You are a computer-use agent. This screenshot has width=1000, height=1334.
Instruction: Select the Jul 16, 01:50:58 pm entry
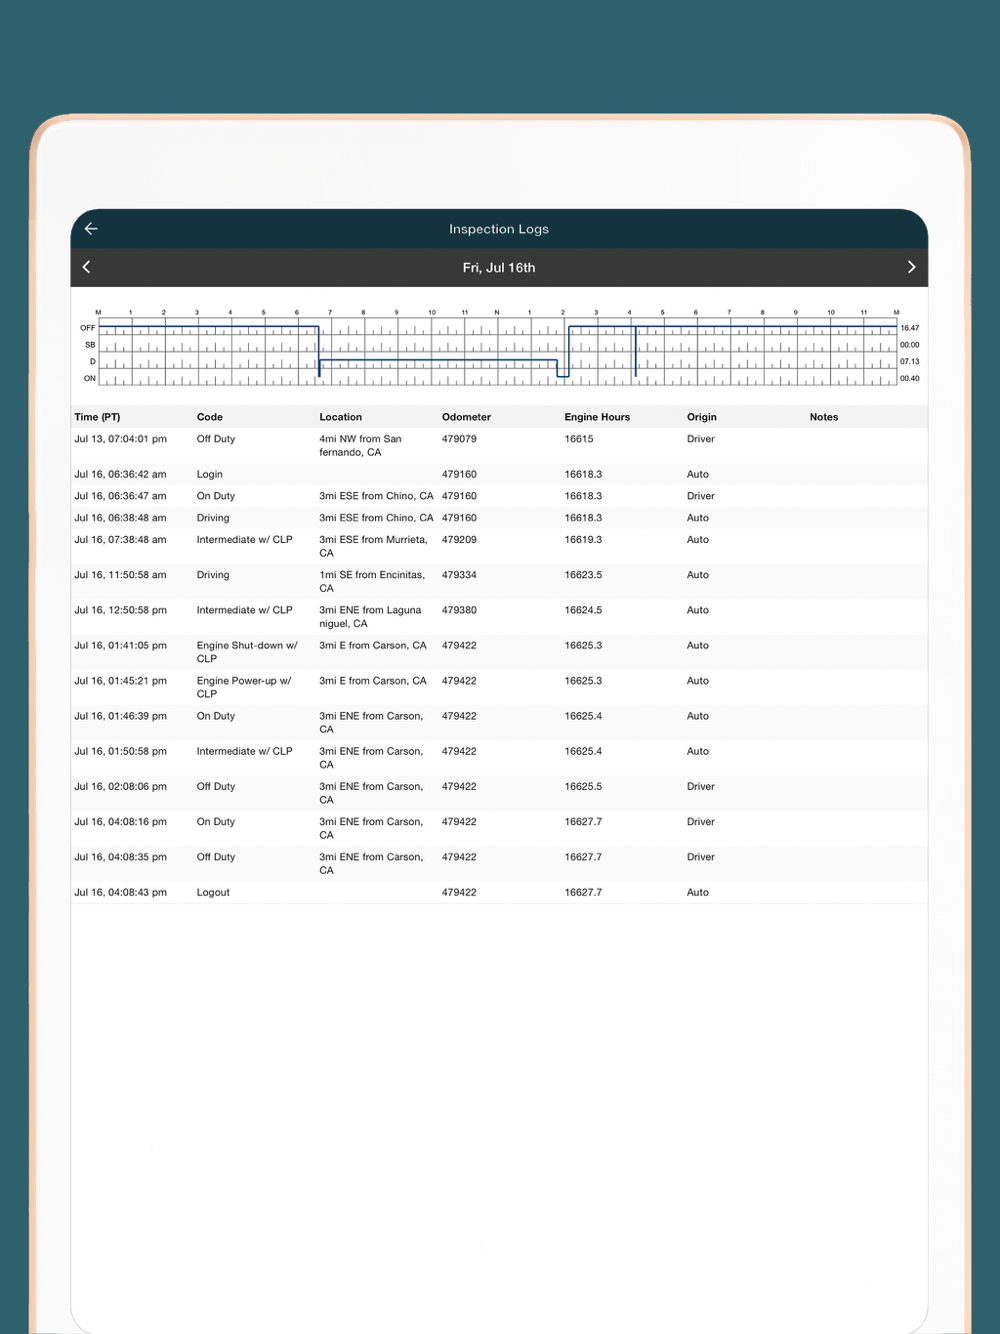coord(499,758)
